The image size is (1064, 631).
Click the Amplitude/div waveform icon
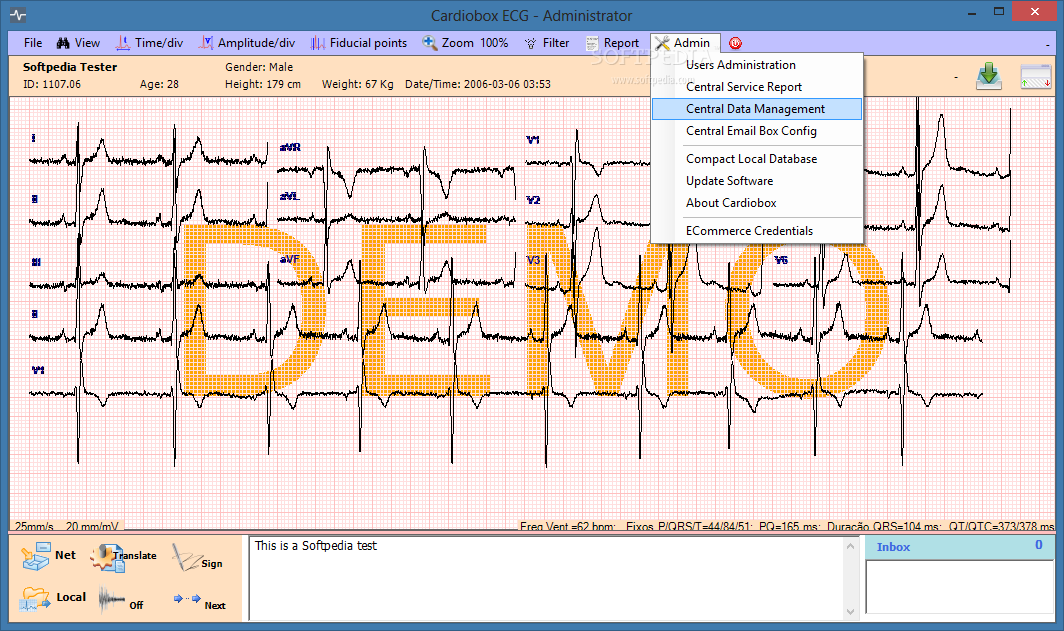point(206,43)
